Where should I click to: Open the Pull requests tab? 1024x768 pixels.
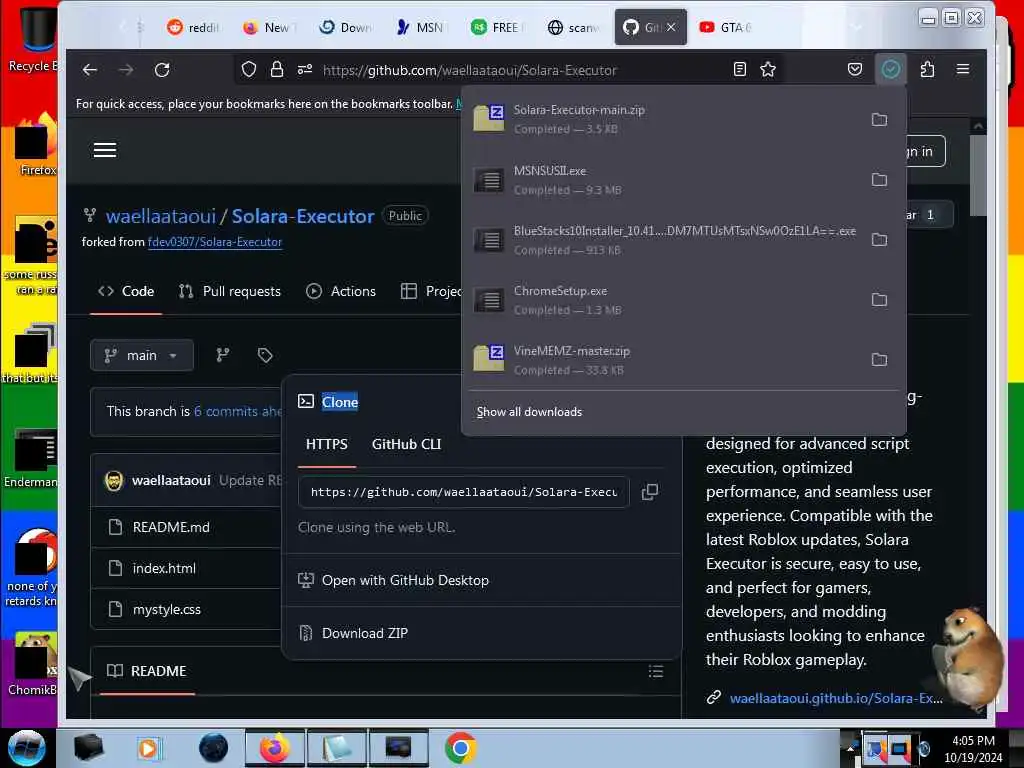[x=230, y=291]
